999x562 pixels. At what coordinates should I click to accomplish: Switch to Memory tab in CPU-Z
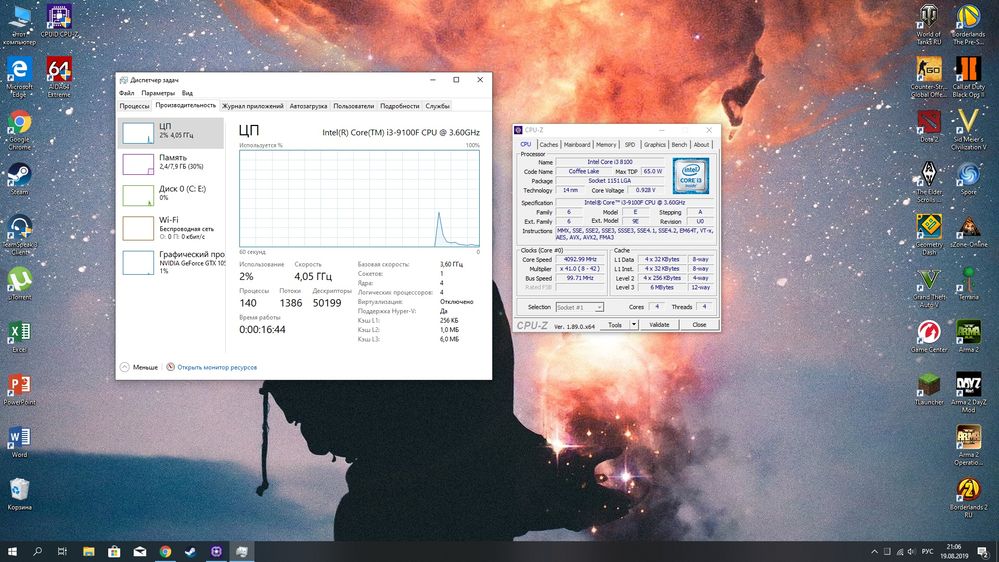pos(606,145)
